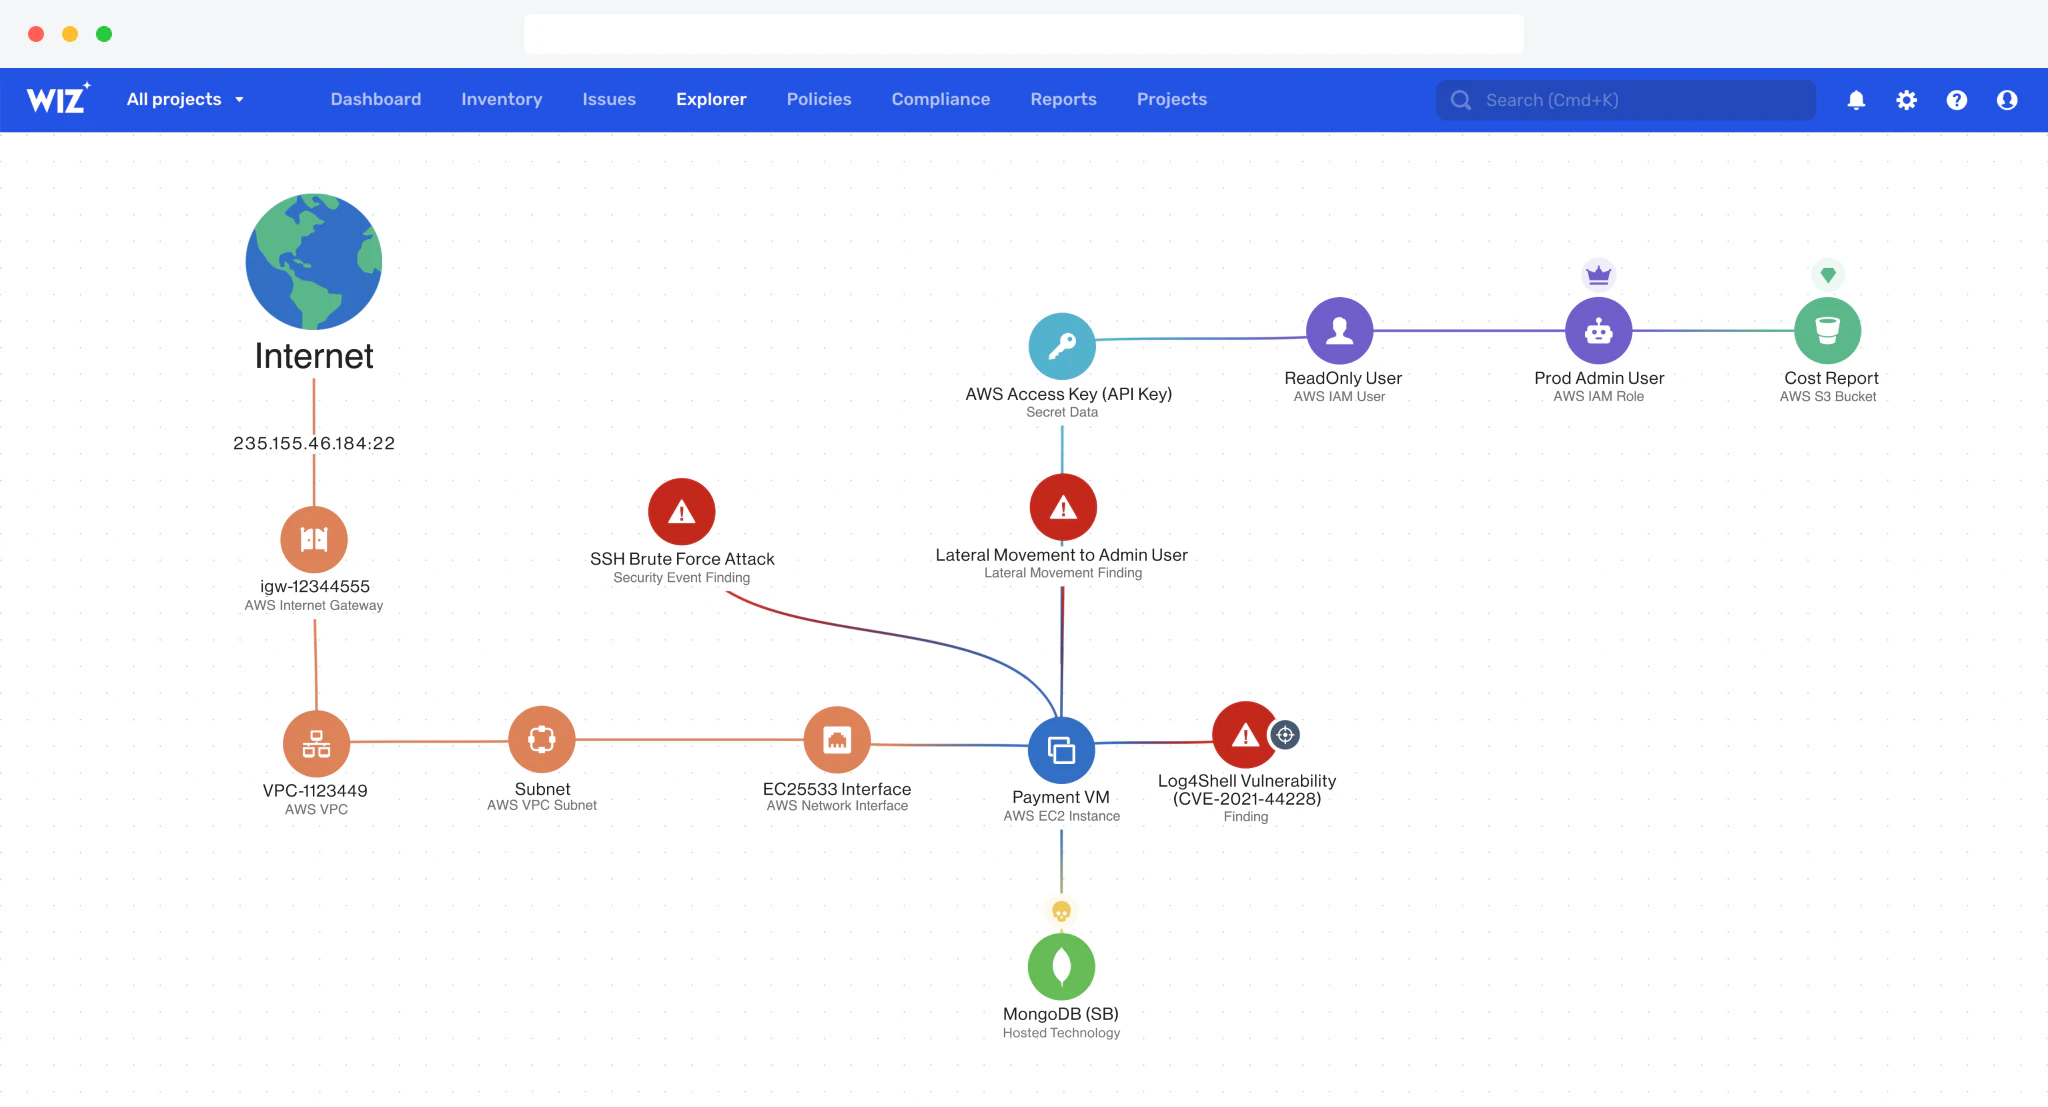Click the Log4Shell Vulnerability (CVE-2021-44228) label
The image size is (2048, 1107).
(1247, 790)
